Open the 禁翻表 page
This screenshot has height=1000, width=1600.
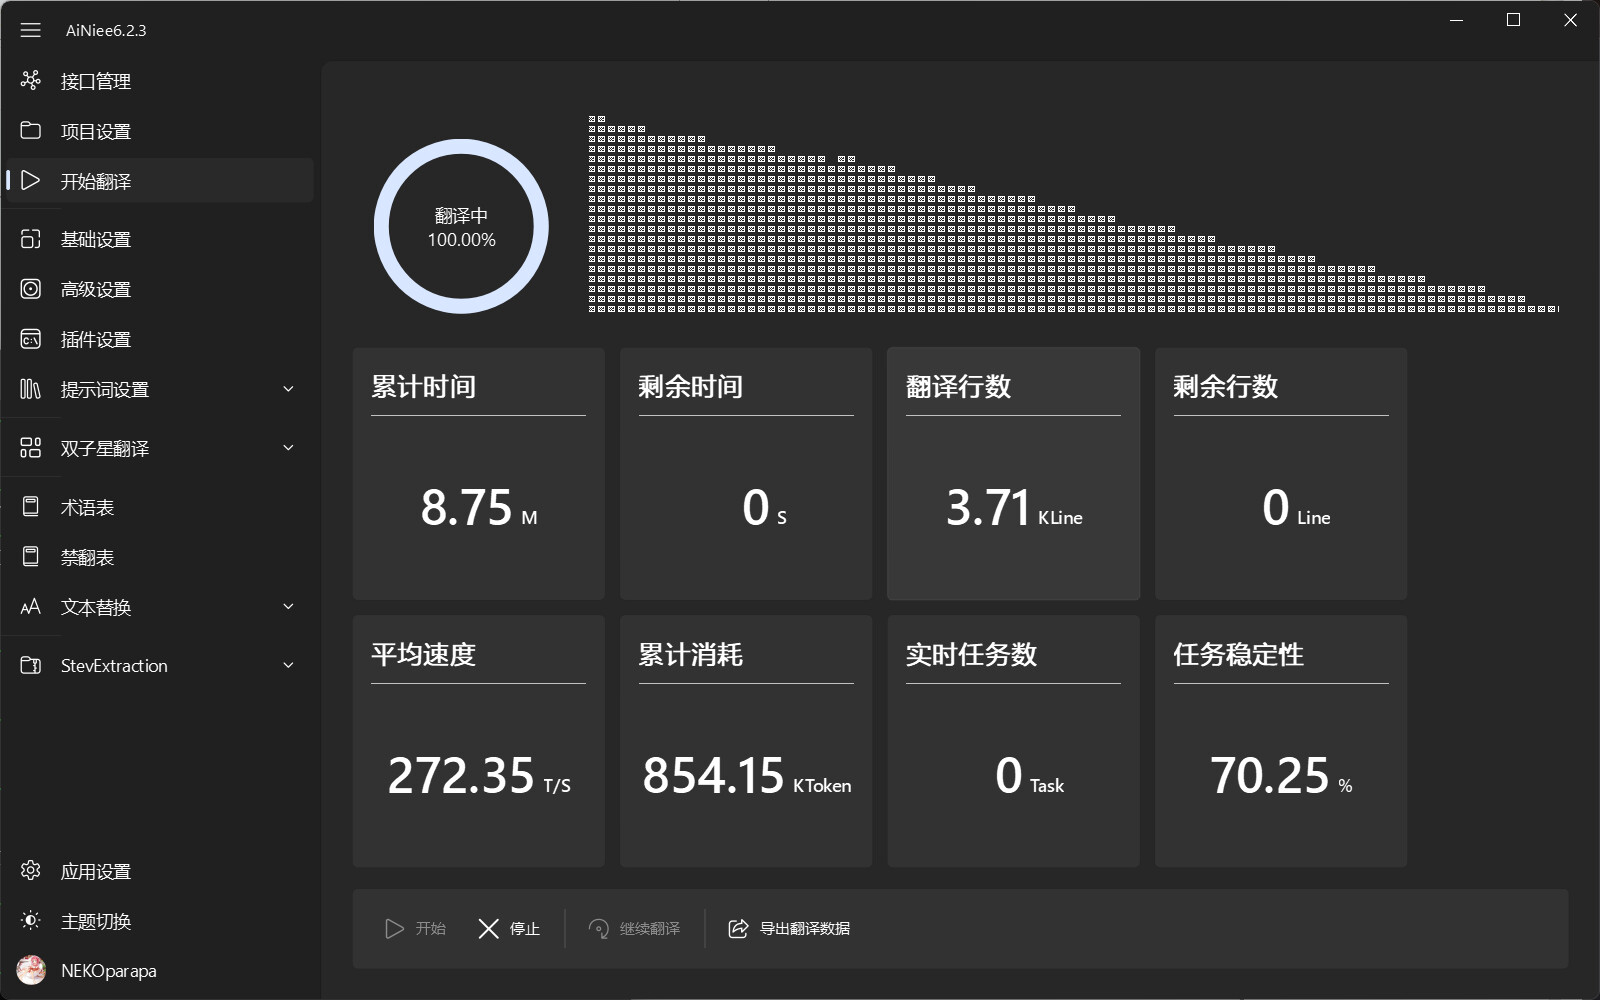[87, 557]
